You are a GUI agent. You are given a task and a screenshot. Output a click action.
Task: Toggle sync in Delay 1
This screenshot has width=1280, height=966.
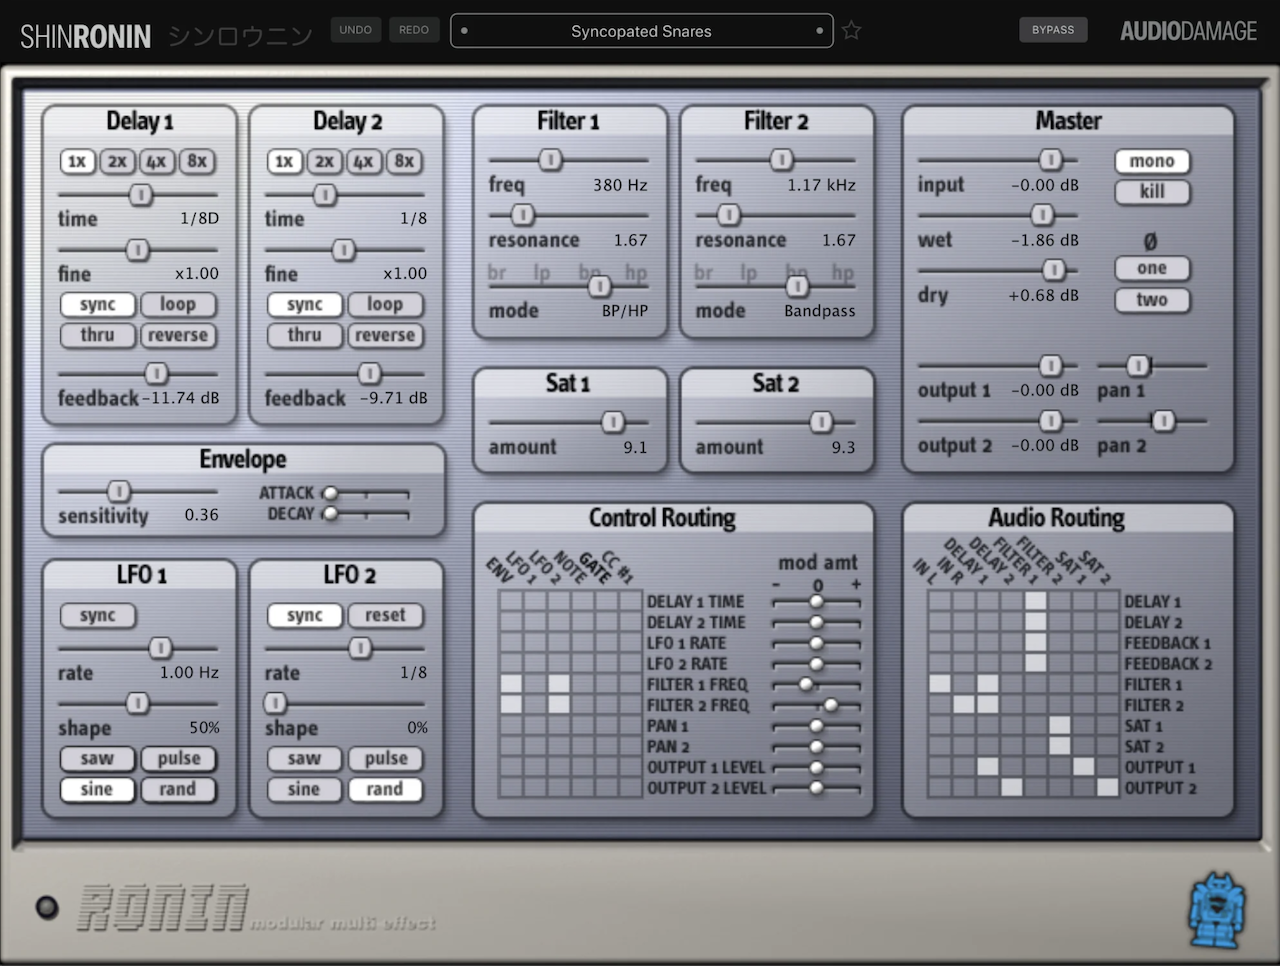pyautogui.click(x=98, y=304)
